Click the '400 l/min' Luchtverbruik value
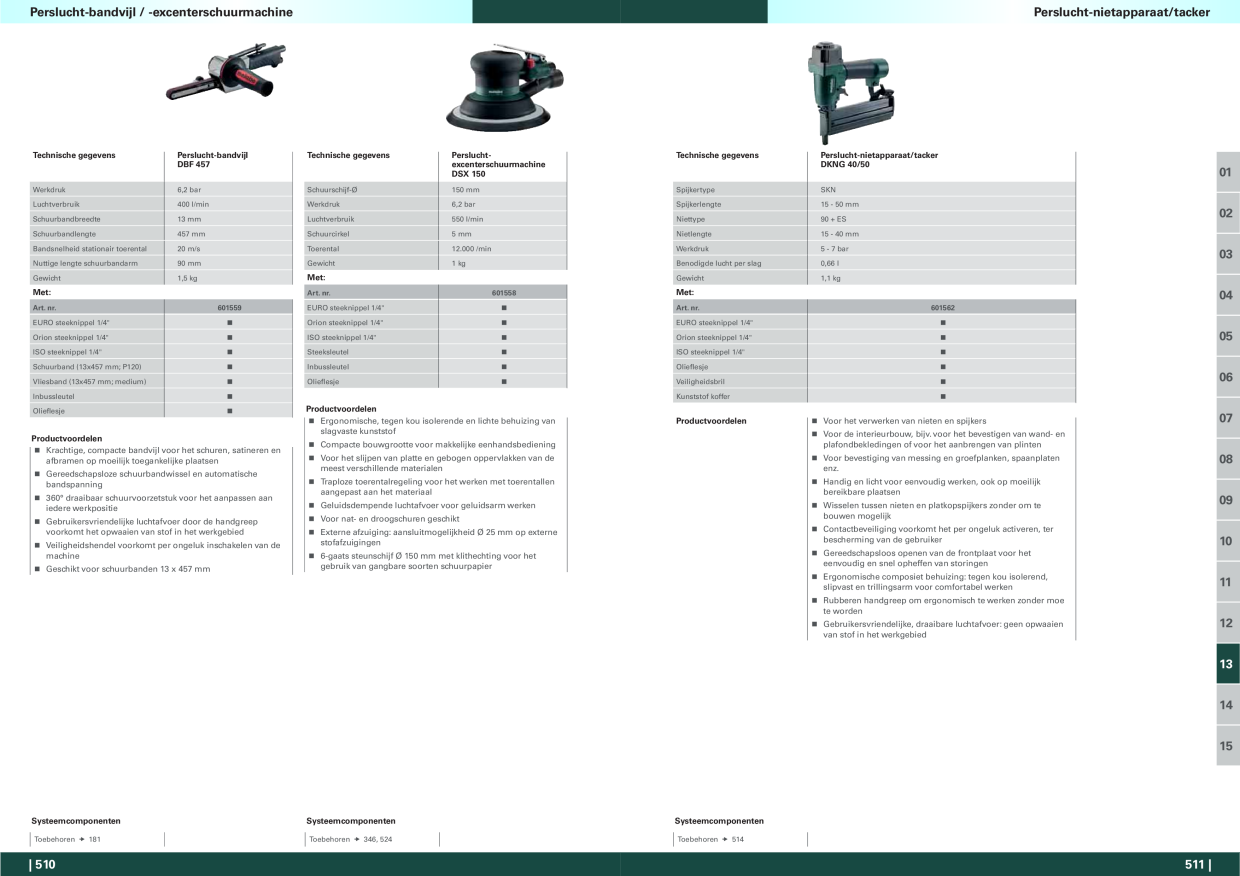The height and width of the screenshot is (876, 1240). (x=193, y=204)
